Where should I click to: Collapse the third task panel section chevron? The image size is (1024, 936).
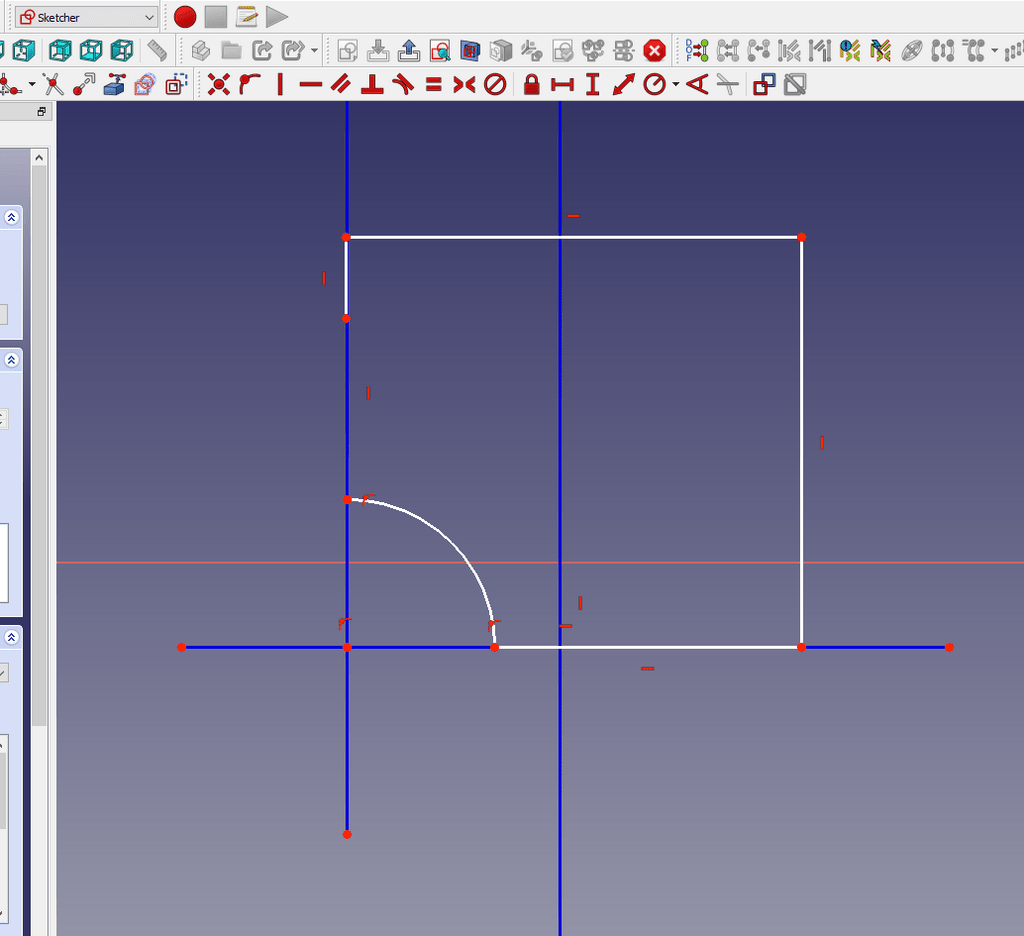tap(11, 637)
